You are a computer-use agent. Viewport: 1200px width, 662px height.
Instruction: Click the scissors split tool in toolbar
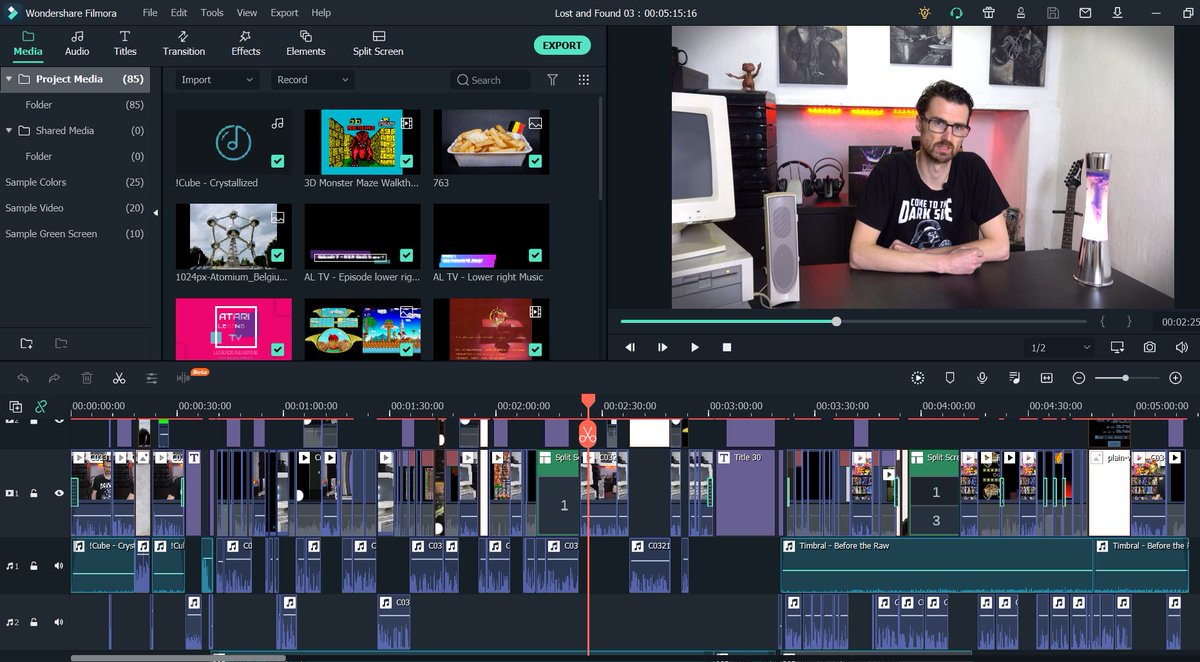pyautogui.click(x=119, y=378)
